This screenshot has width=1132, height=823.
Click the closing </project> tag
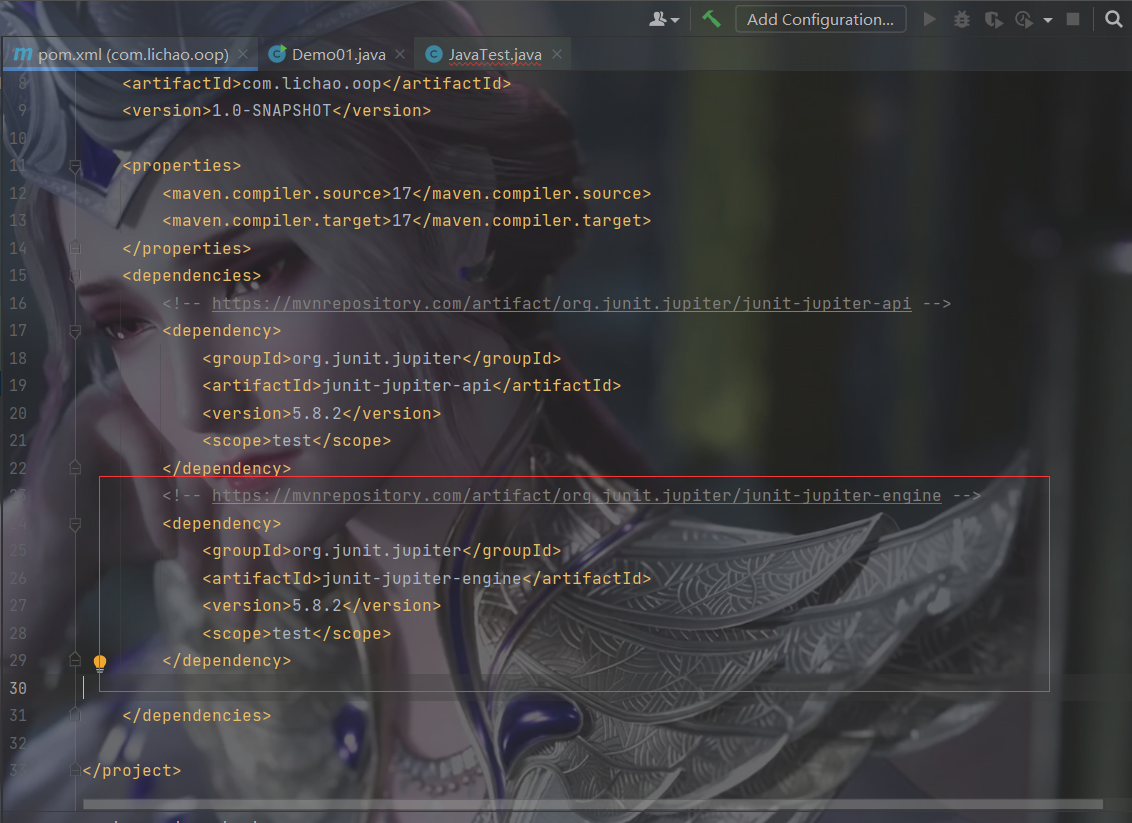(131, 770)
